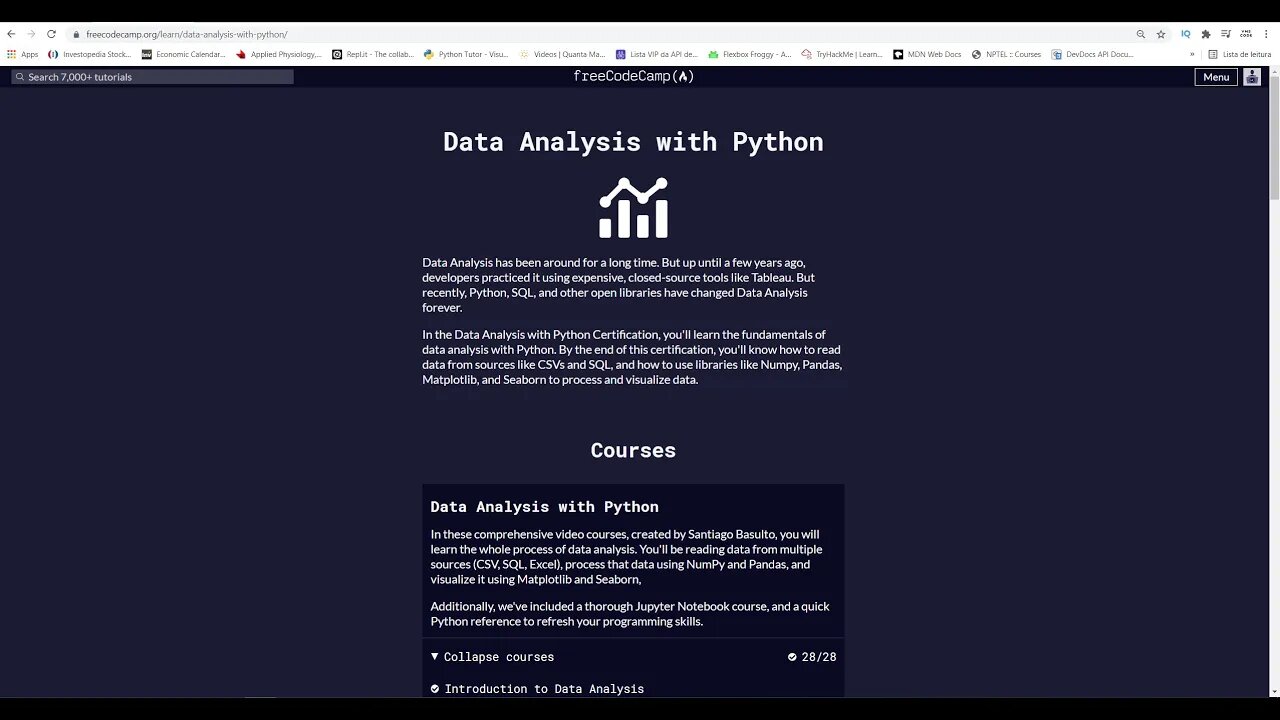Open the zoom magnifier icon in address bar
The image size is (1280, 720).
click(1140, 34)
